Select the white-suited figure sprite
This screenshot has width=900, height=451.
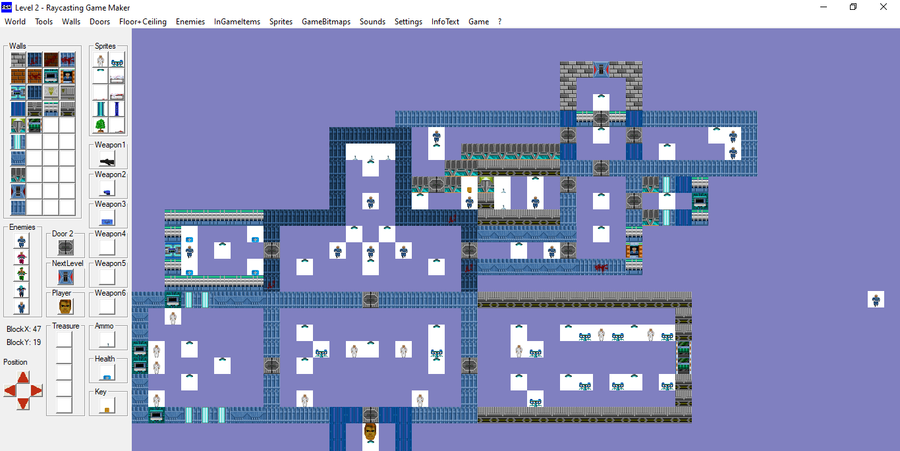[x=100, y=60]
